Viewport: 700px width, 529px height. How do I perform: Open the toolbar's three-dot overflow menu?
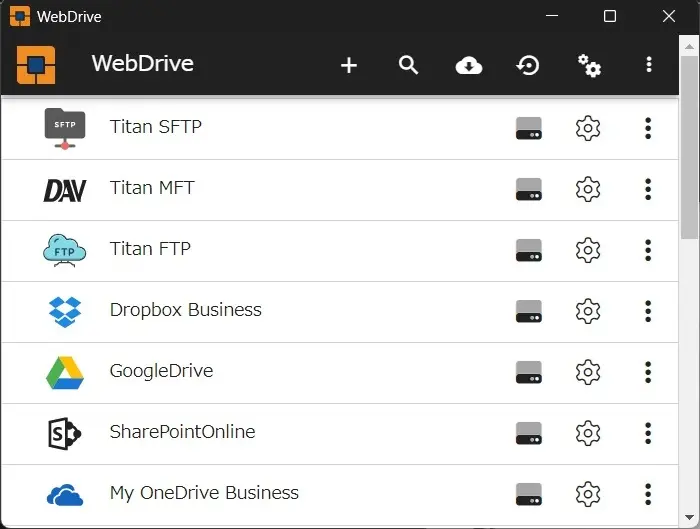649,65
